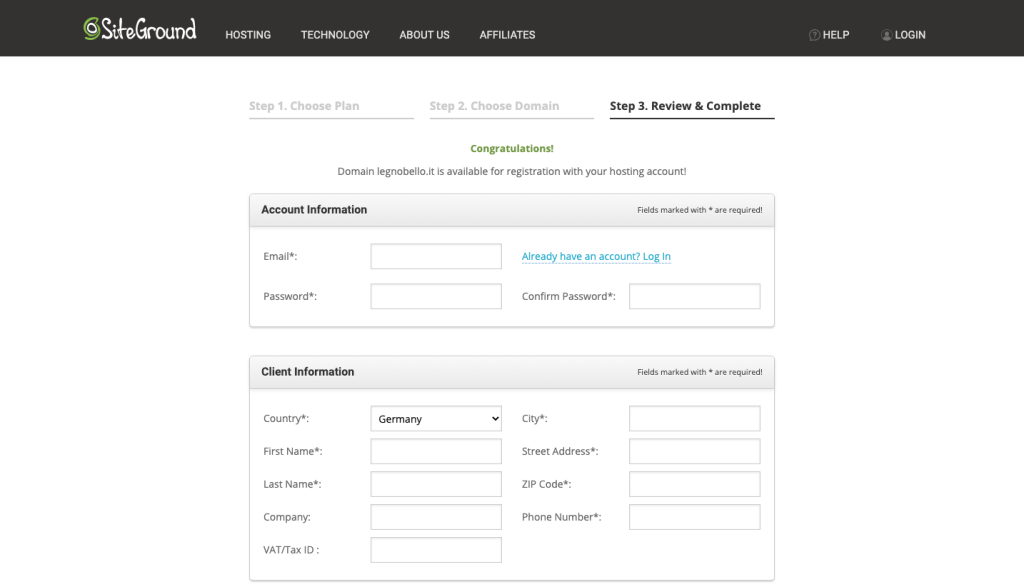Click into the City field

click(x=695, y=419)
